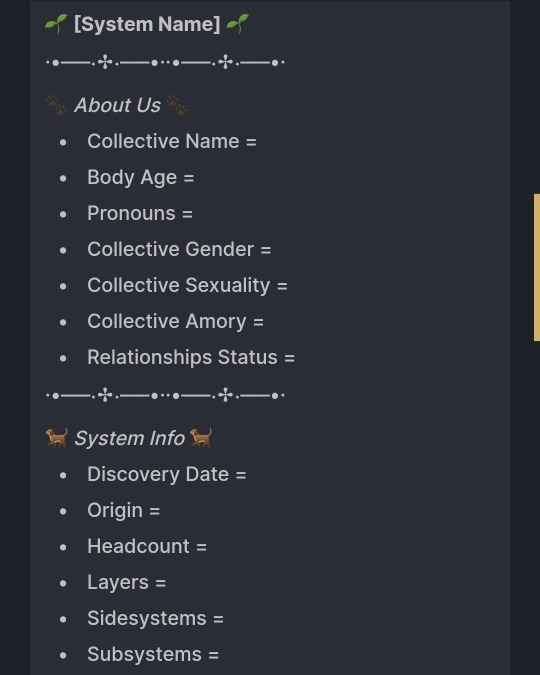
Task: Click the Collective Amory = line
Action: 175,322
